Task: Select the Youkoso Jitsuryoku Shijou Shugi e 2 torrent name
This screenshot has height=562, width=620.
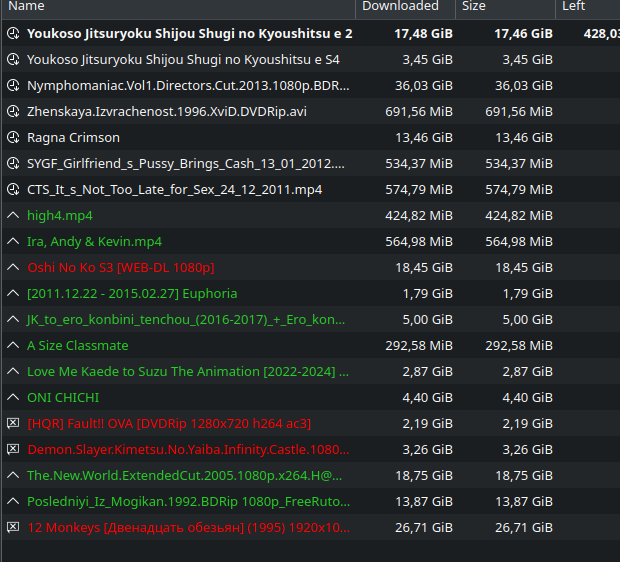Action: click(189, 34)
